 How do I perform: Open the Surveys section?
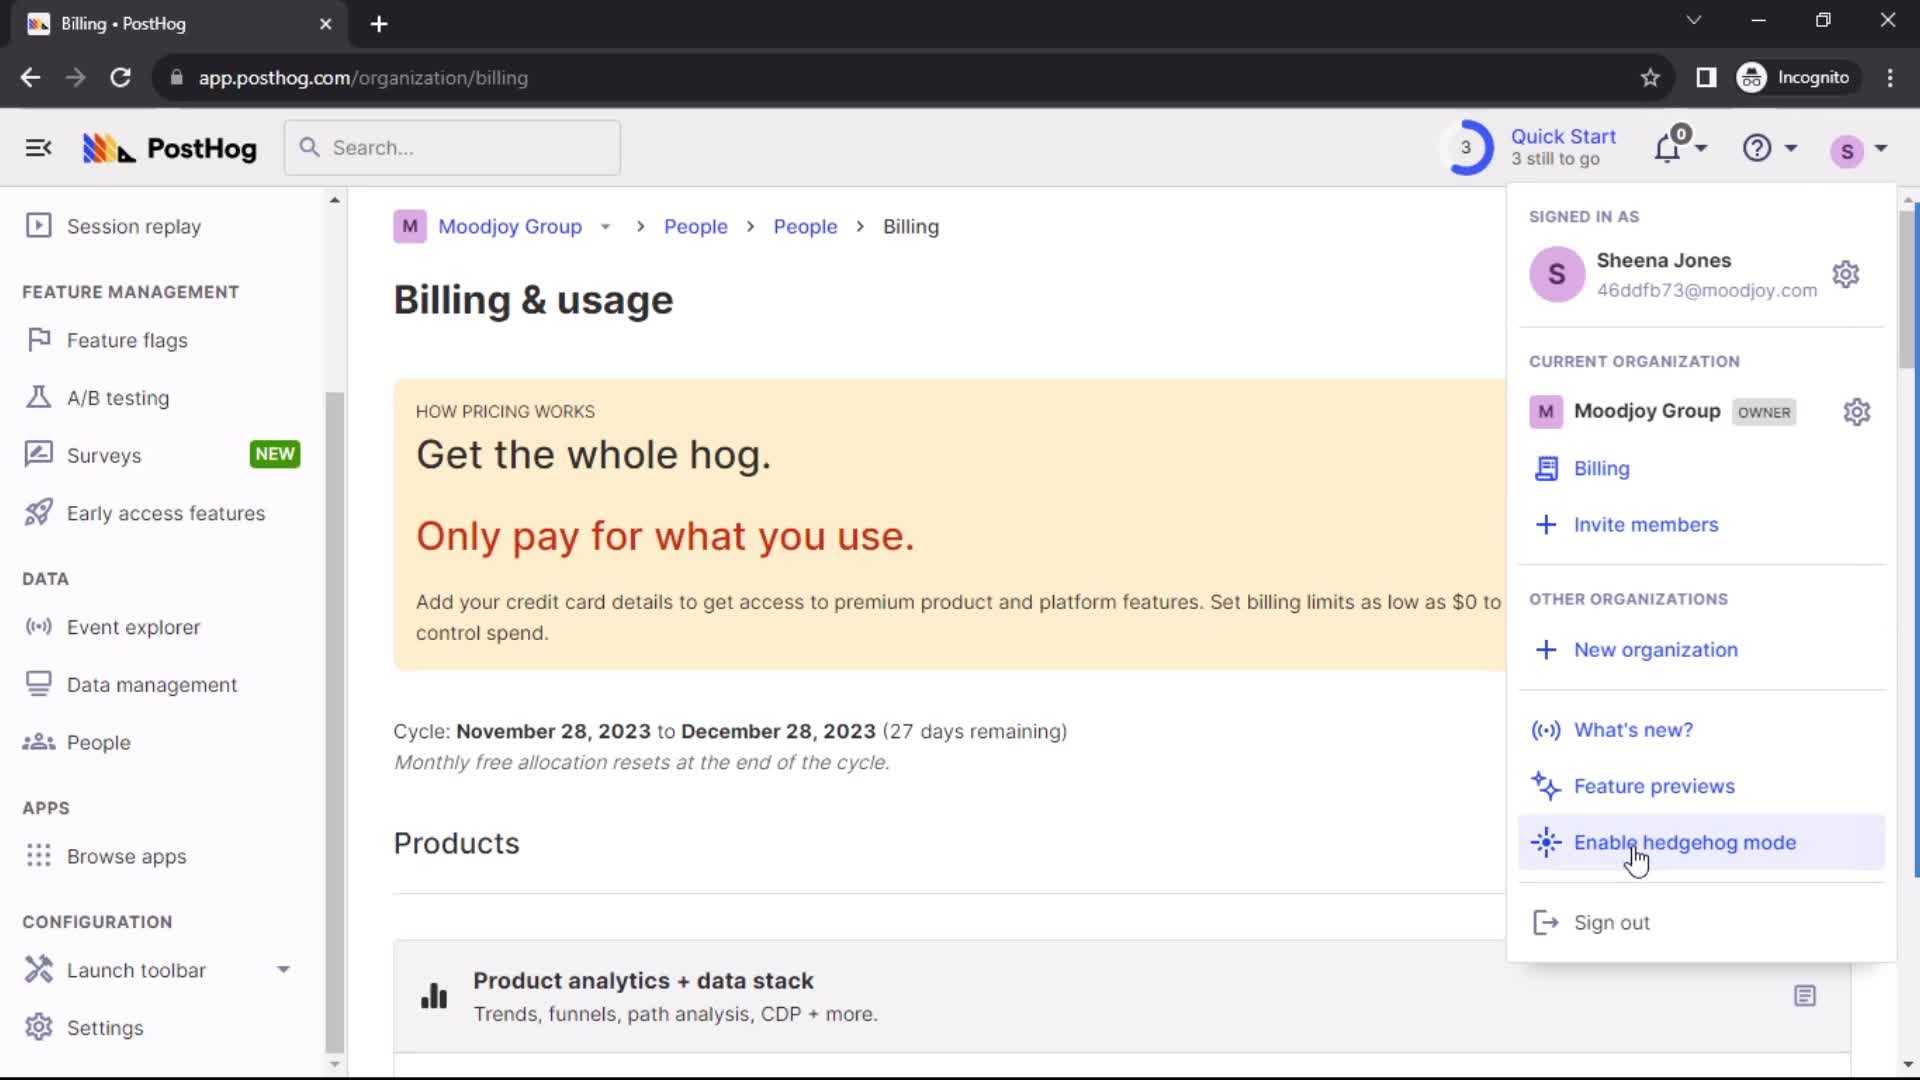[105, 455]
